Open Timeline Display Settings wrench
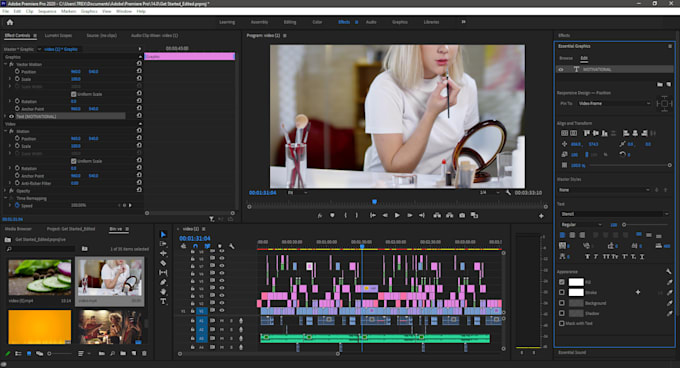Image resolution: width=680 pixels, height=368 pixels. tap(232, 246)
